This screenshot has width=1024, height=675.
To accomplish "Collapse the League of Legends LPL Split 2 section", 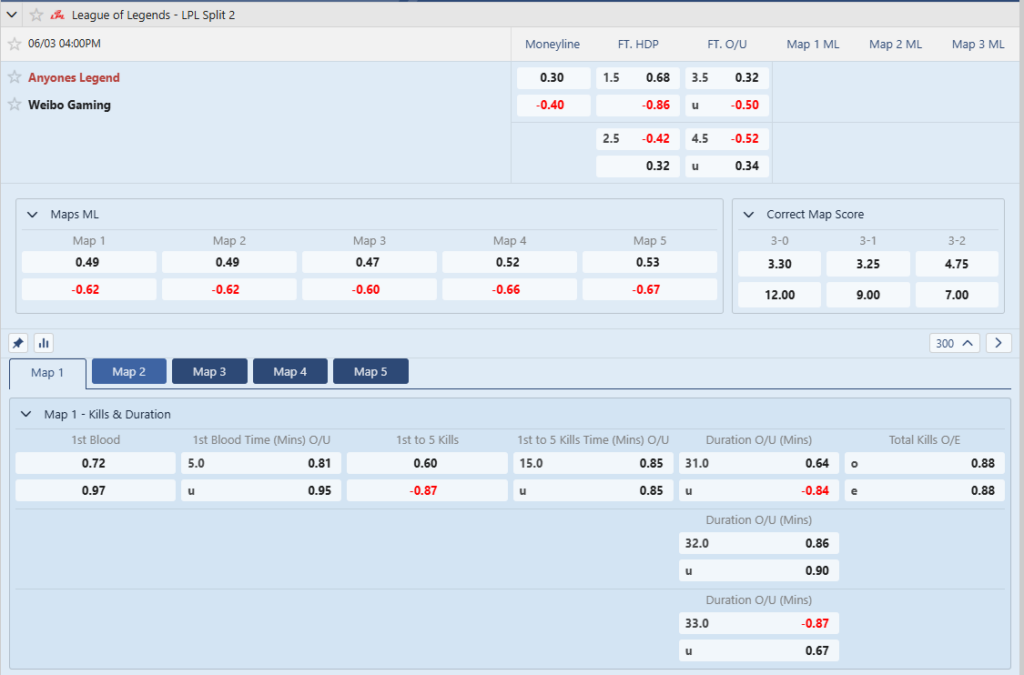I will [x=12, y=14].
